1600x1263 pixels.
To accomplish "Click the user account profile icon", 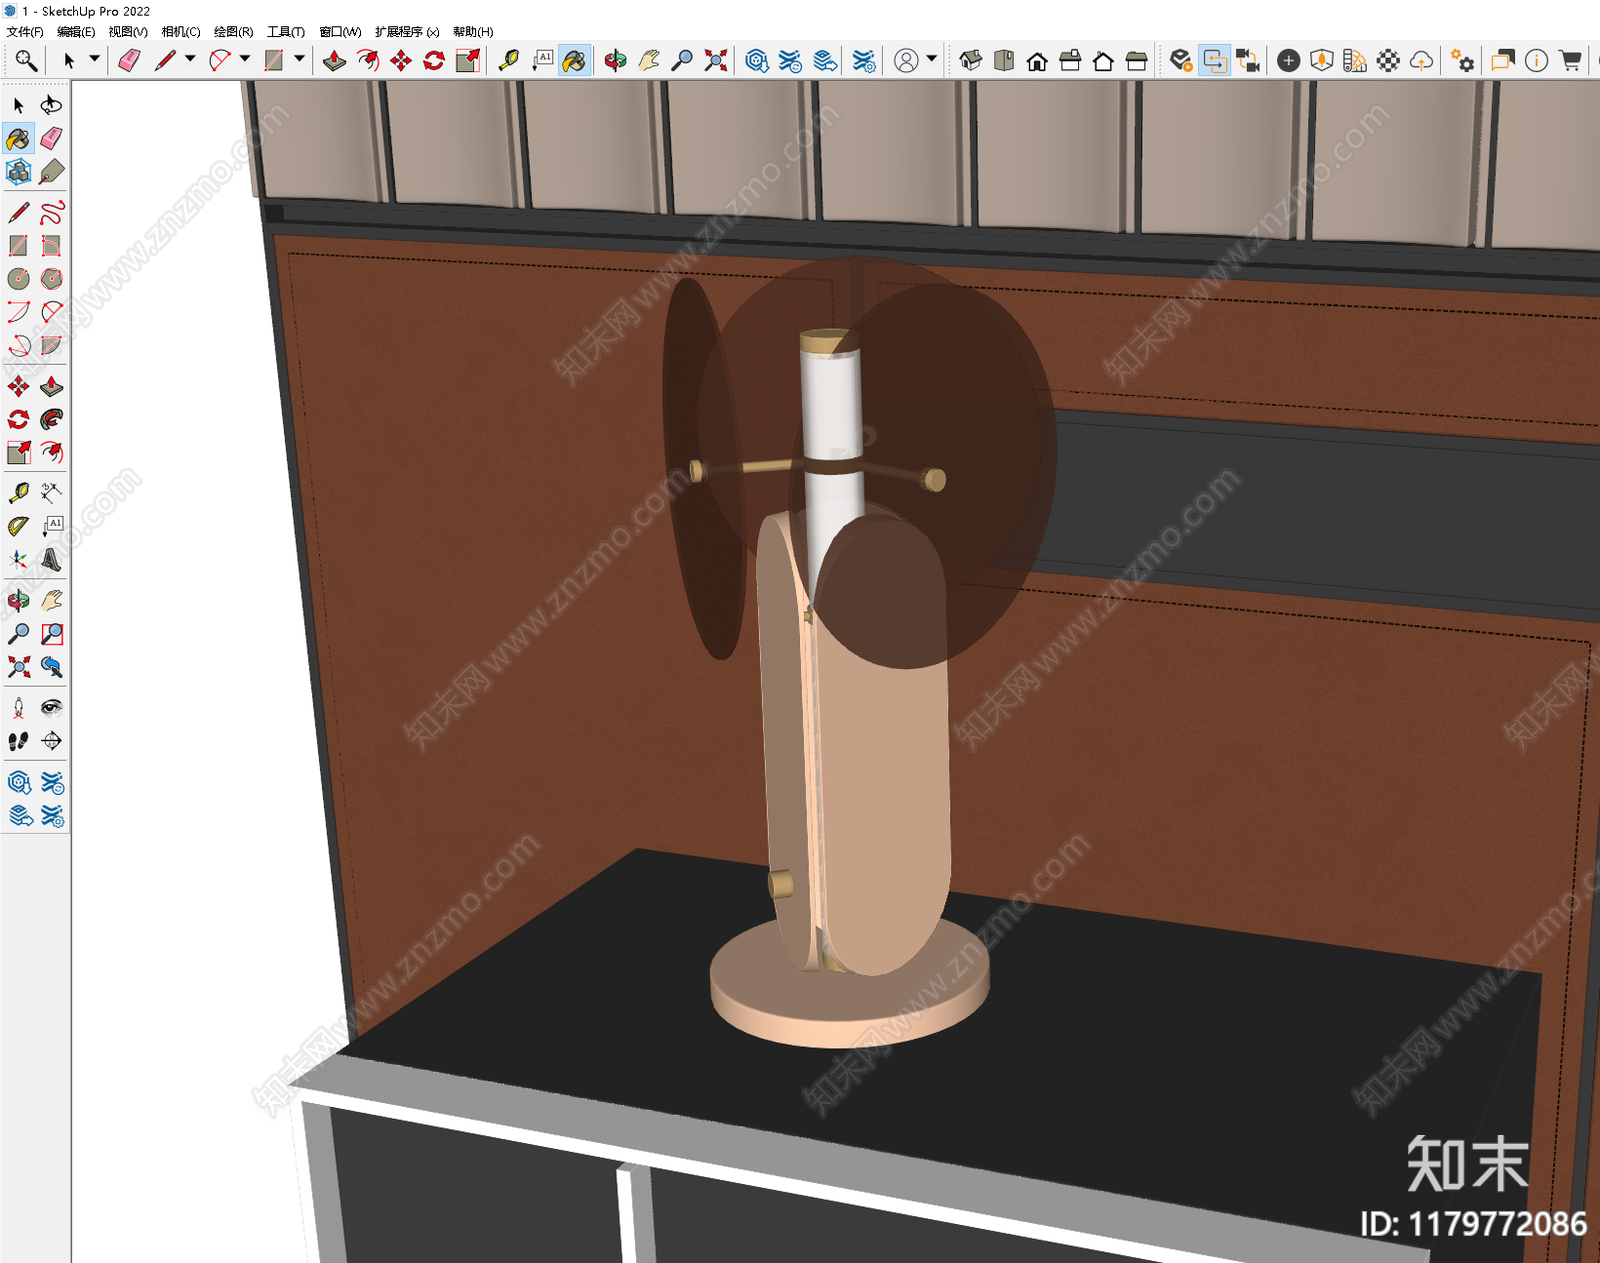I will click(906, 61).
